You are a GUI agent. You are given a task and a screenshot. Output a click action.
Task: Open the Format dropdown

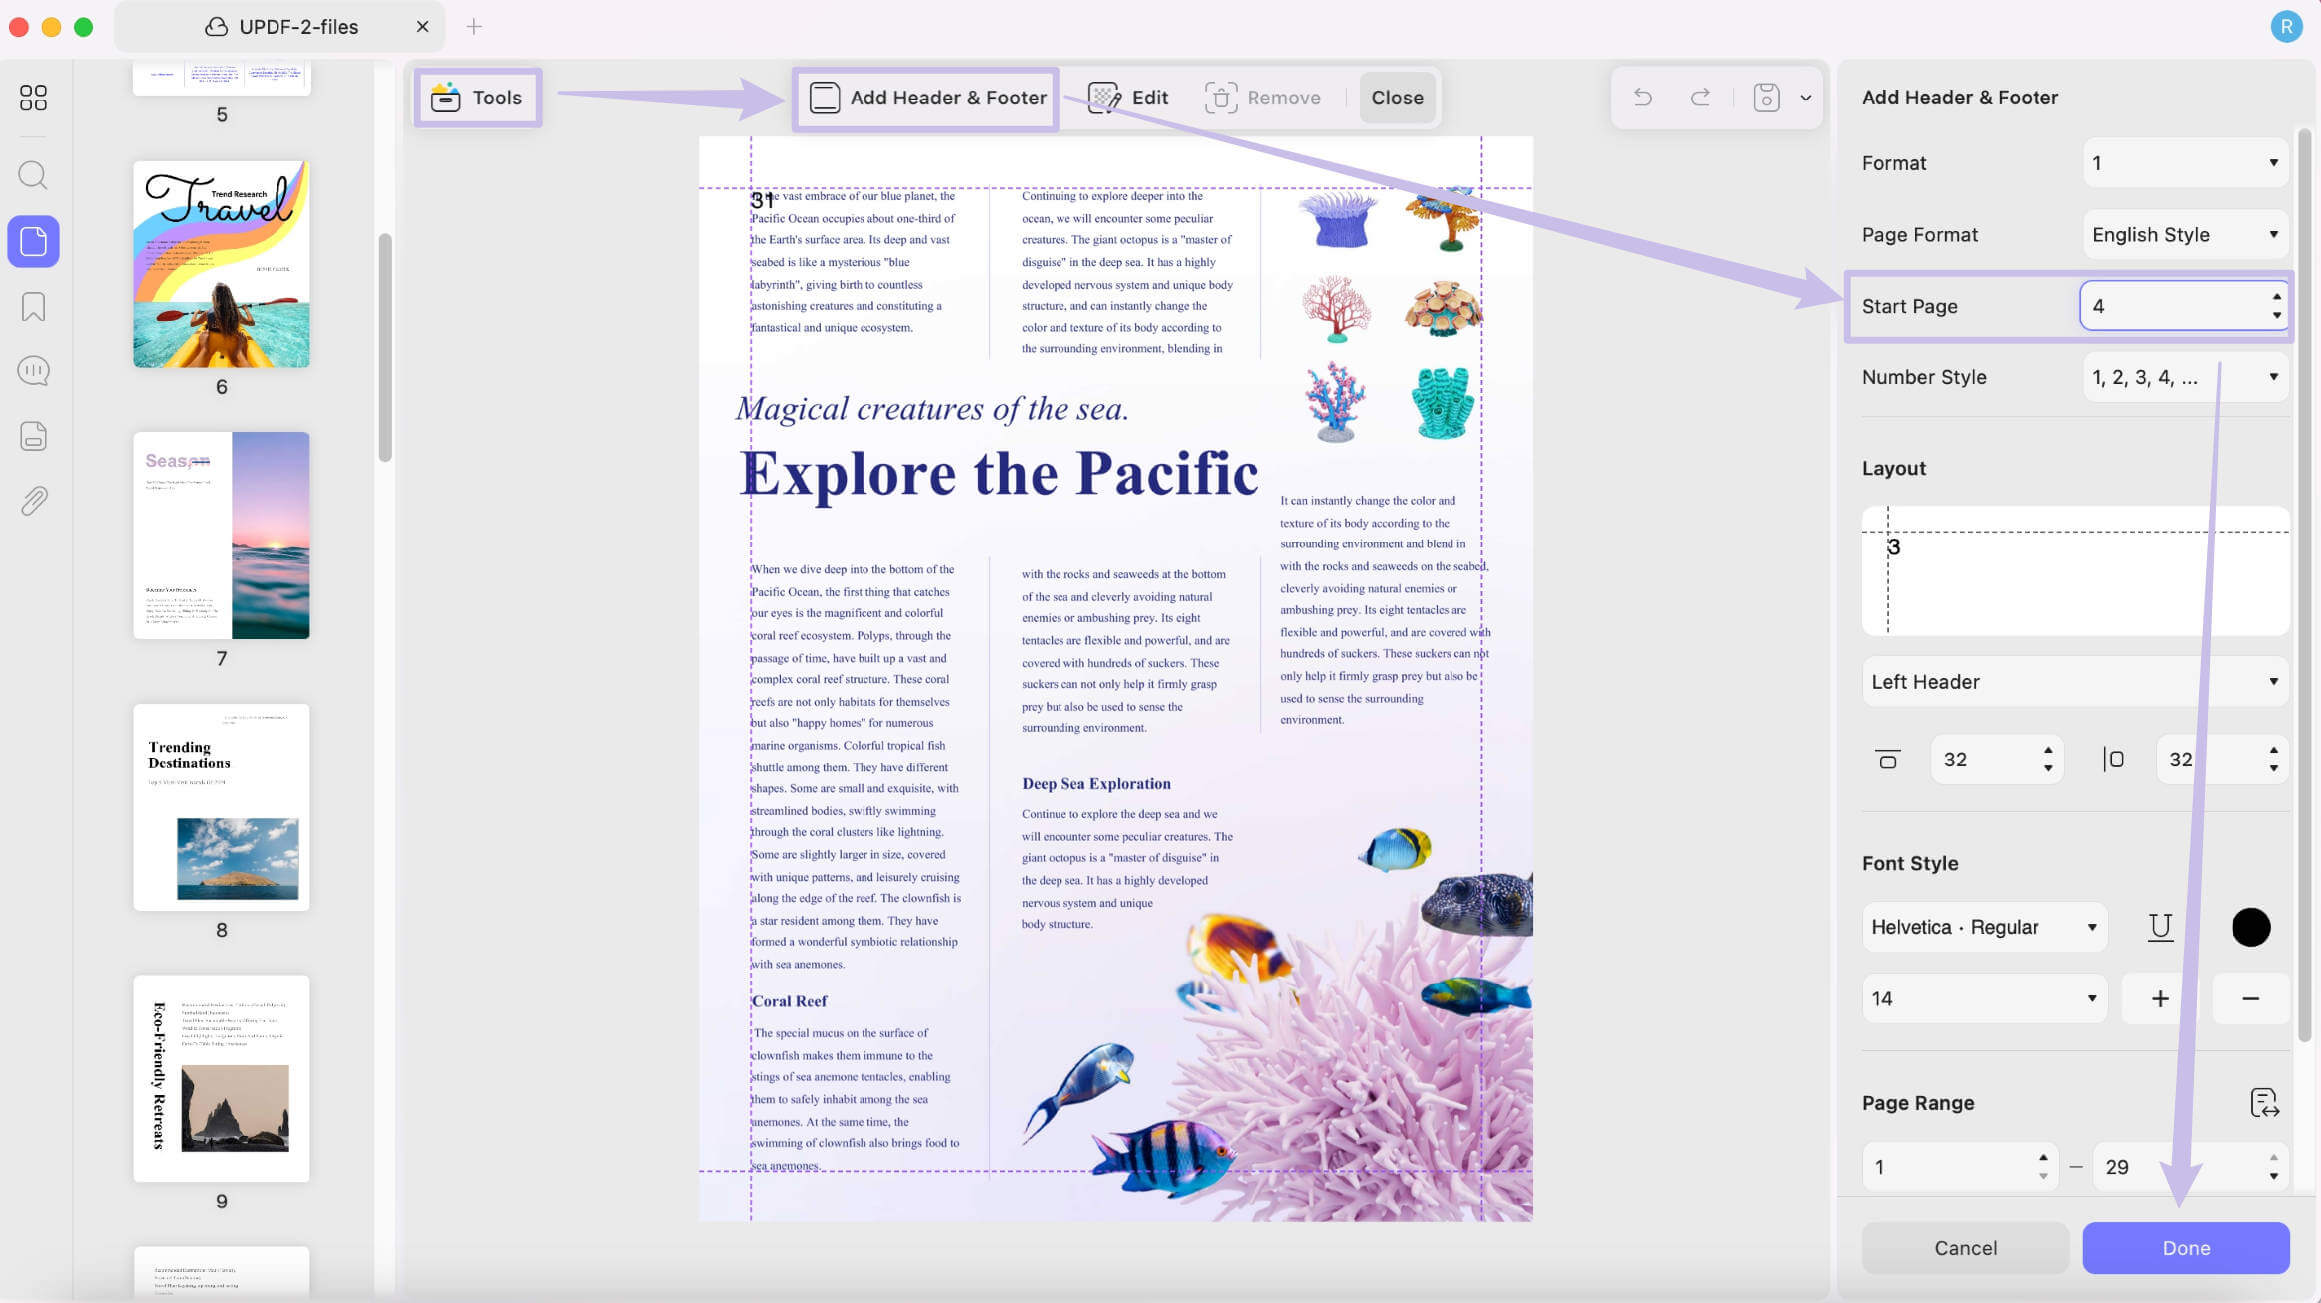(2185, 163)
